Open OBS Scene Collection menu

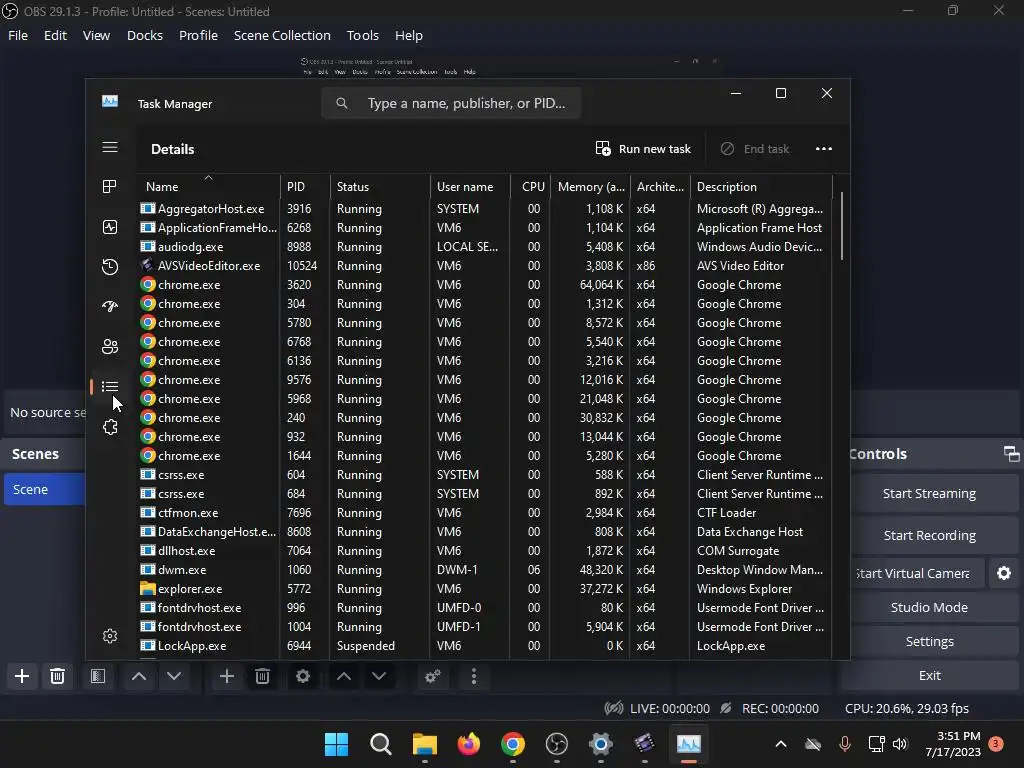[282, 35]
